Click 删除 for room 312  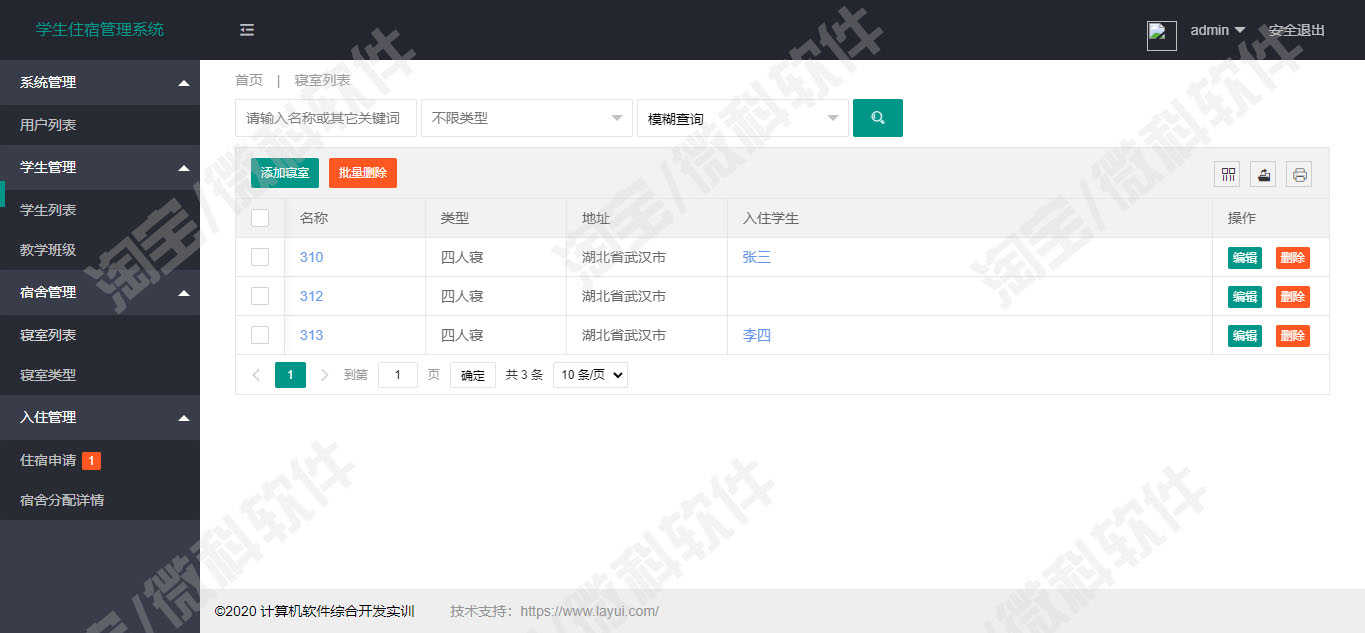tap(1293, 297)
